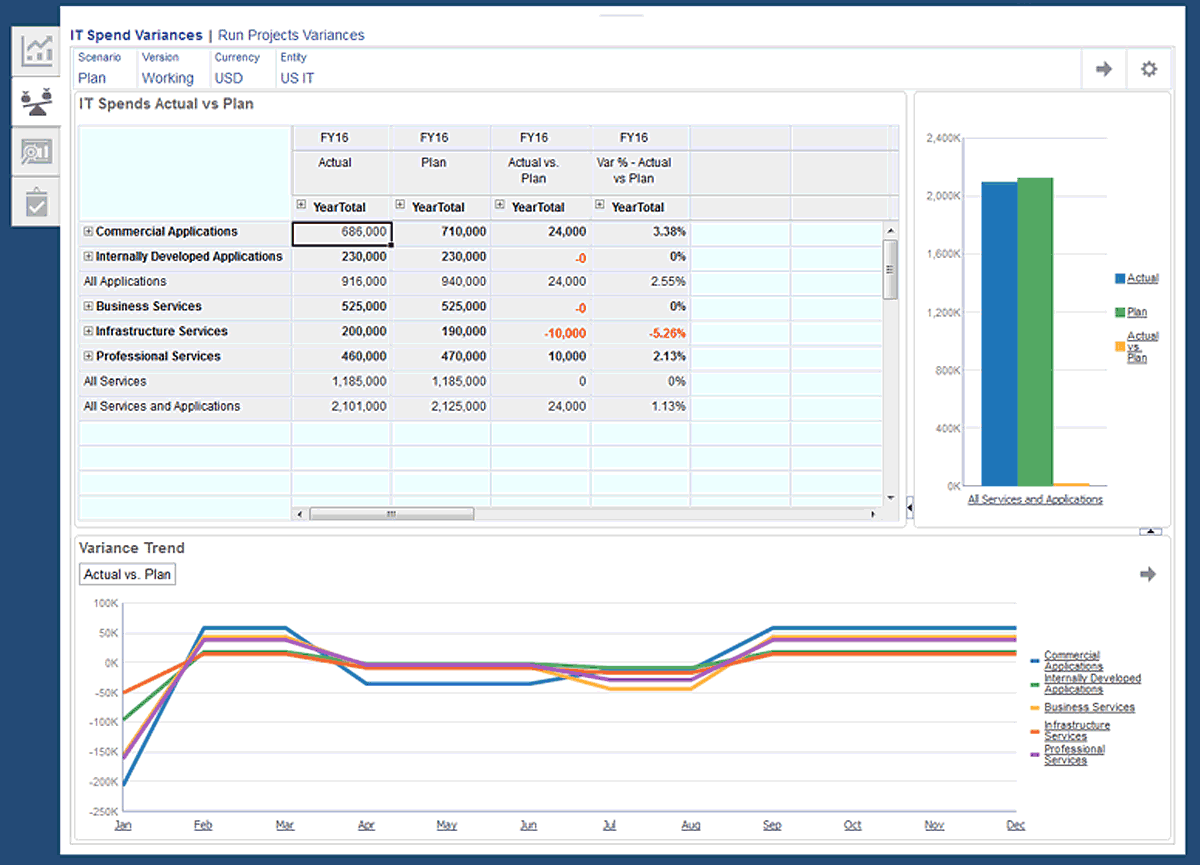Viewport: 1200px width, 865px height.
Task: Expand the Professional Services row
Action: click(x=88, y=357)
